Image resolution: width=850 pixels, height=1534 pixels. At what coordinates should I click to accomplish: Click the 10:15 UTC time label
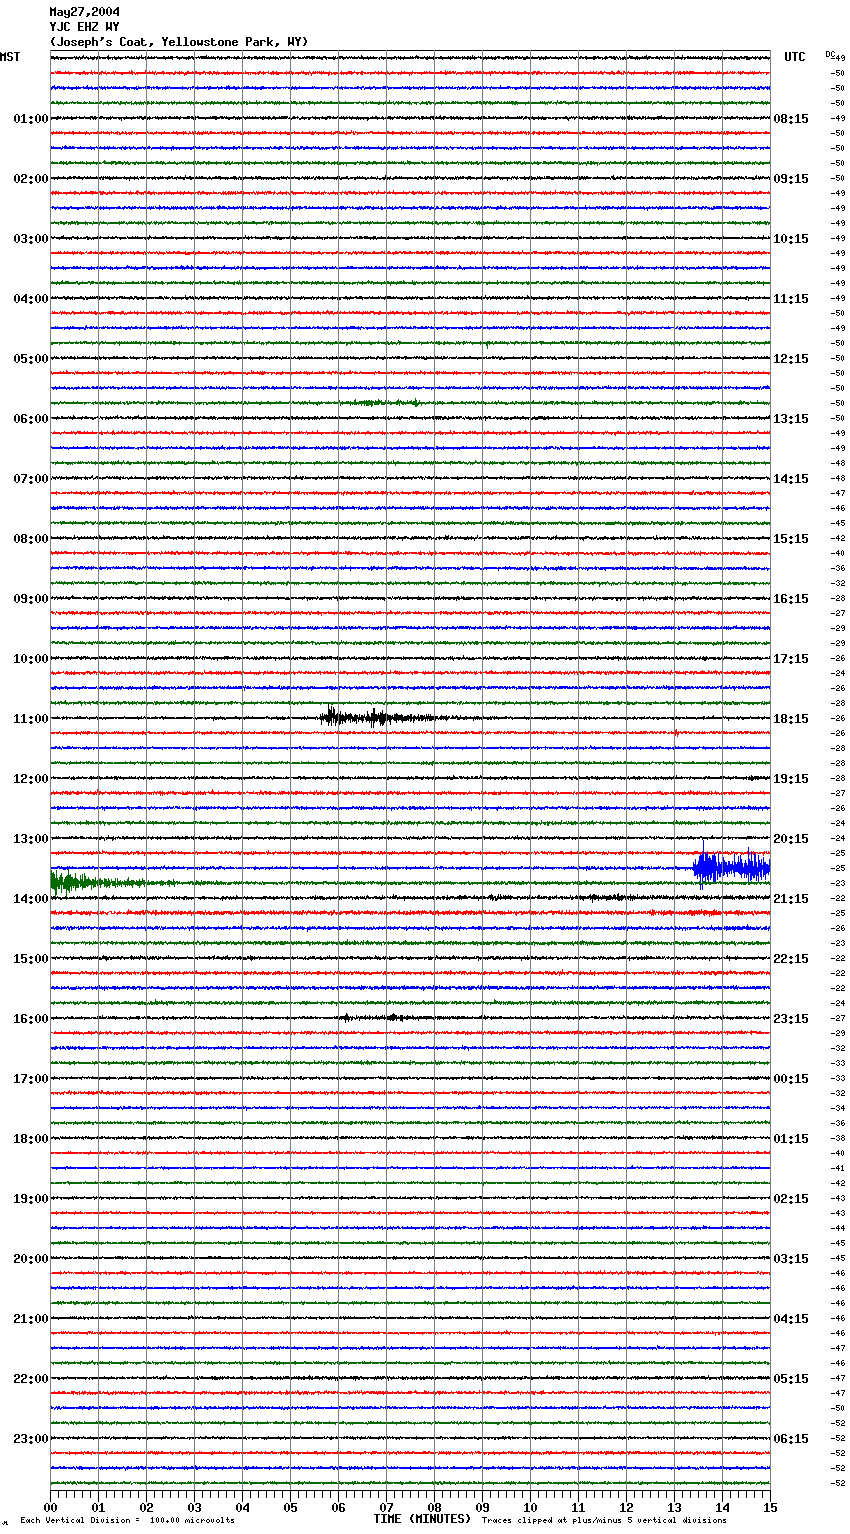pos(791,239)
